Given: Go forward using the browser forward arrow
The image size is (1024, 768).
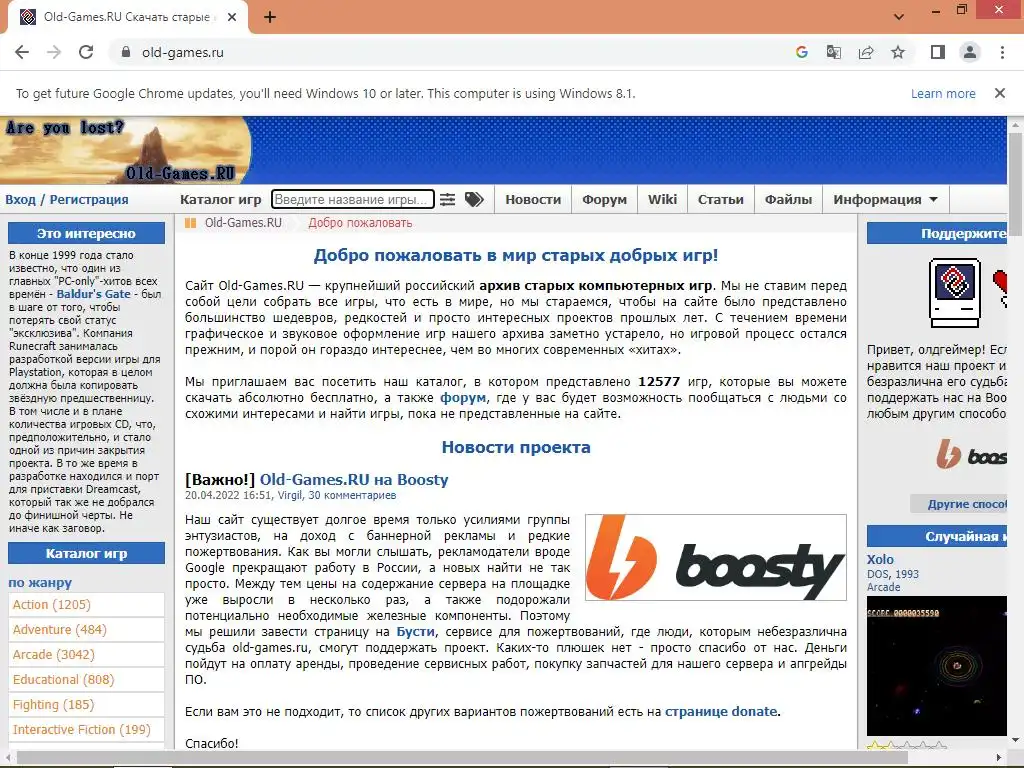Looking at the screenshot, I should coord(54,52).
